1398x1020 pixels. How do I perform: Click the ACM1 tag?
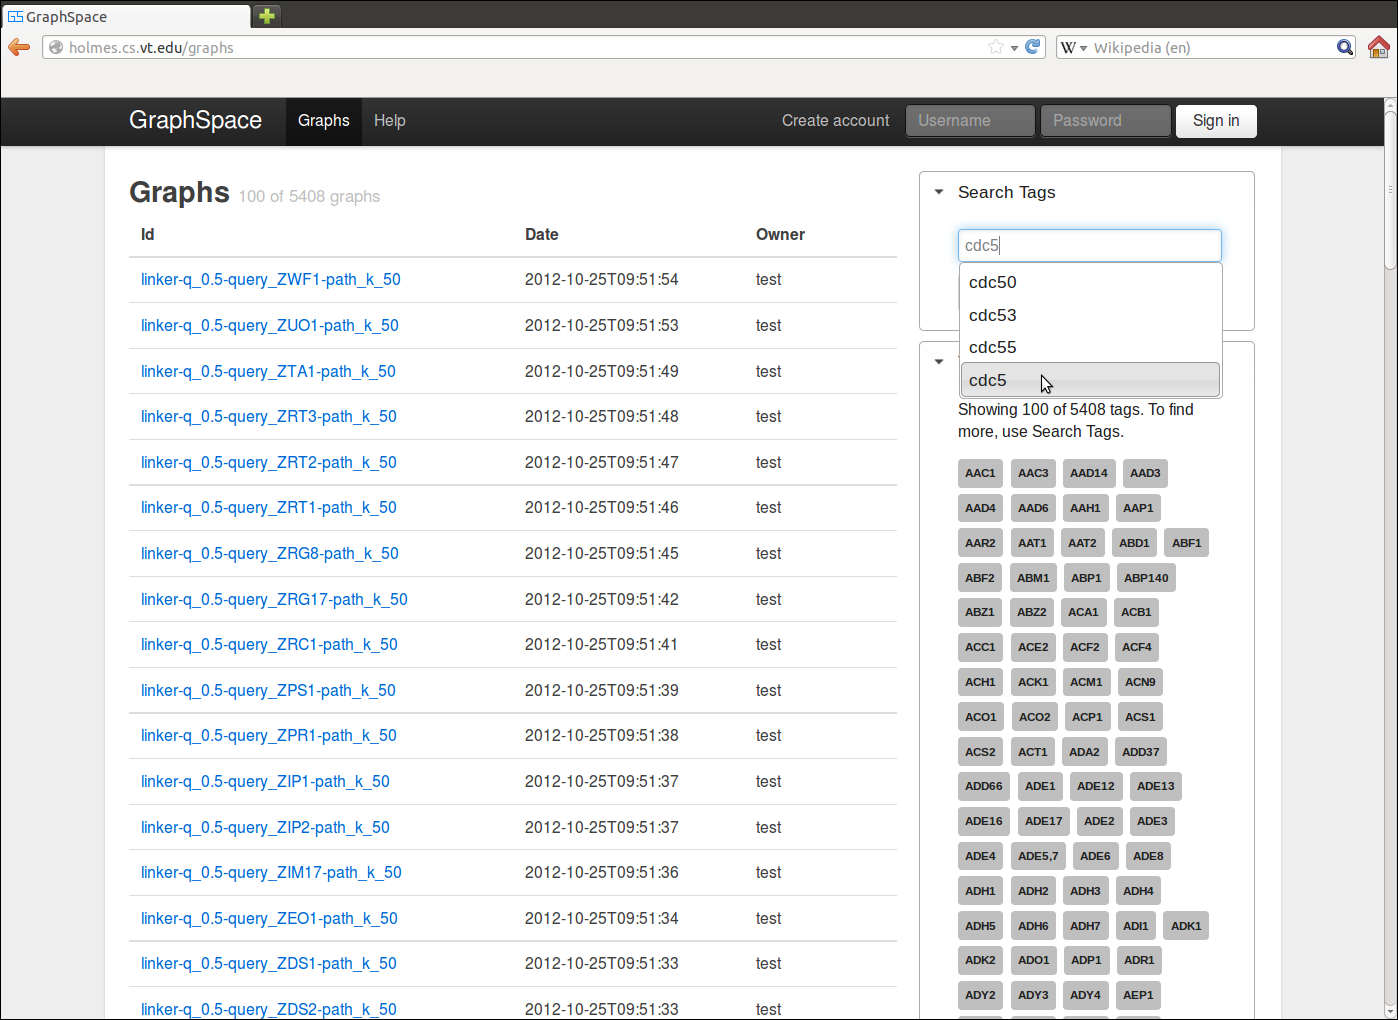[1086, 682]
